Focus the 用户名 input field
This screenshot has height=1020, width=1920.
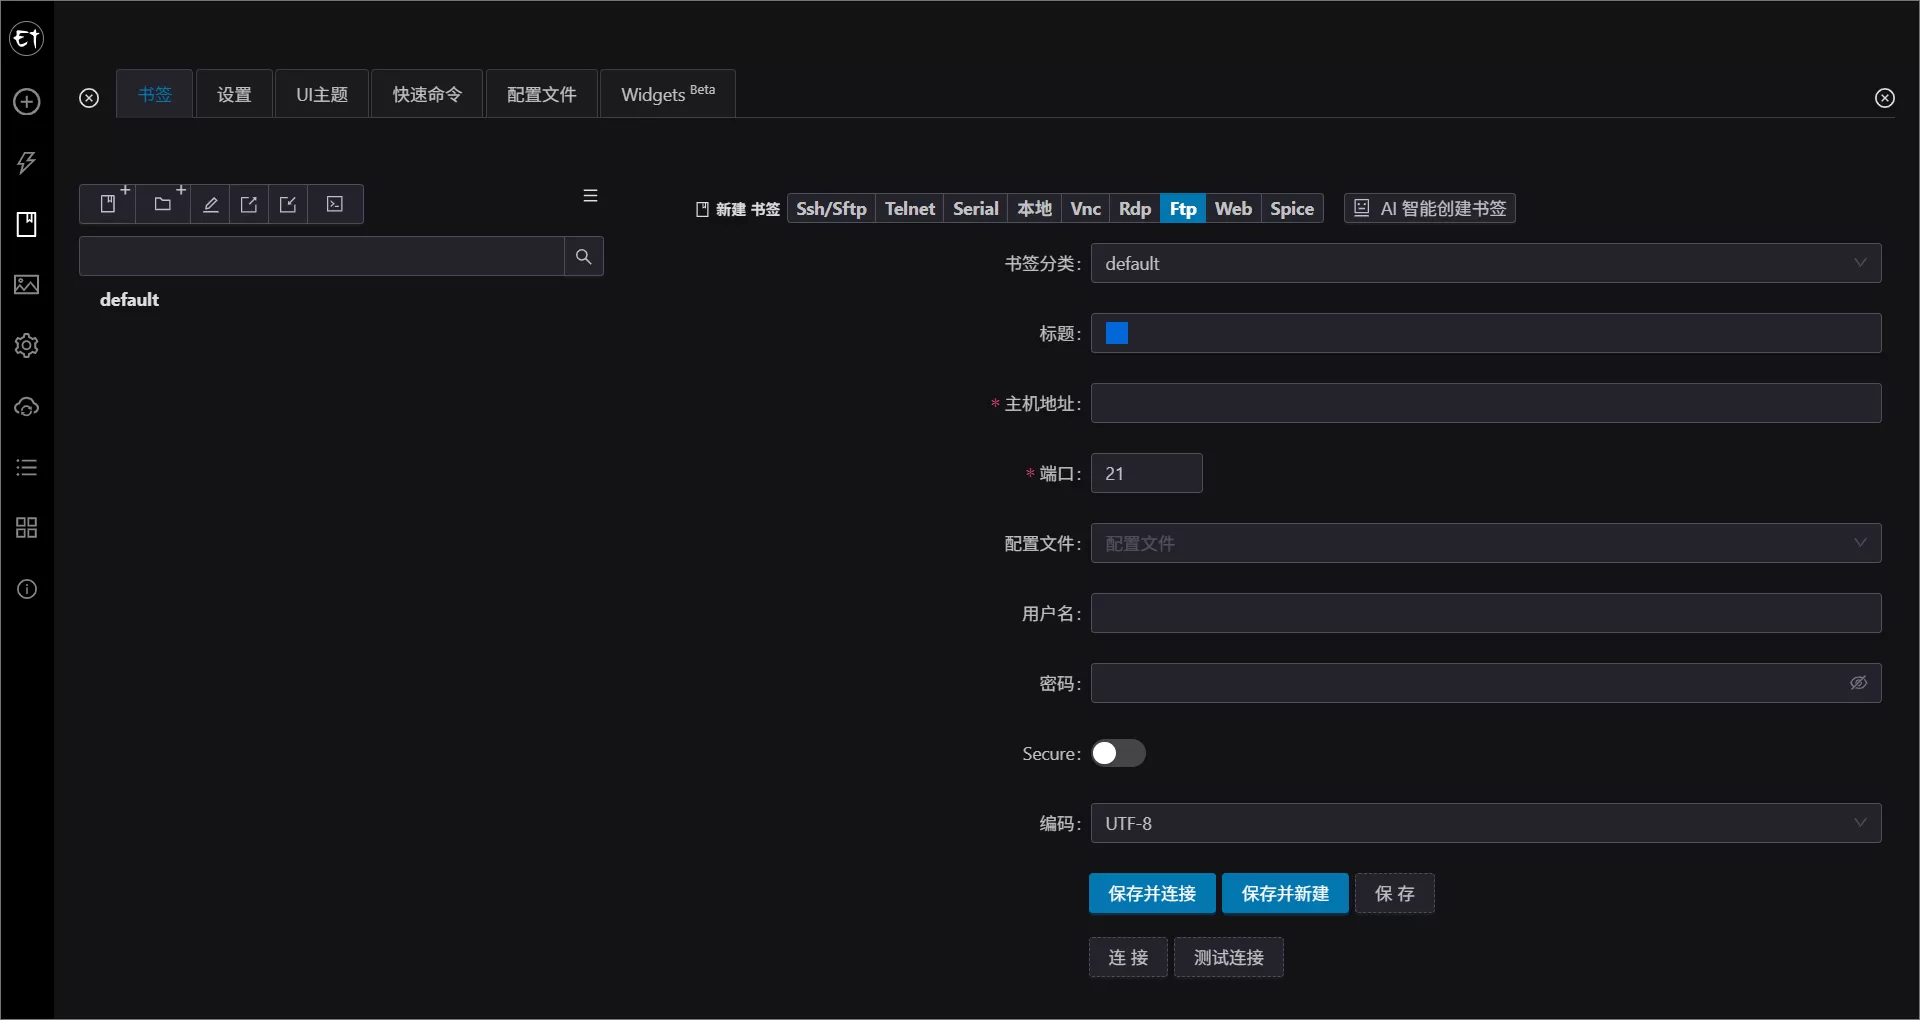tap(1486, 613)
